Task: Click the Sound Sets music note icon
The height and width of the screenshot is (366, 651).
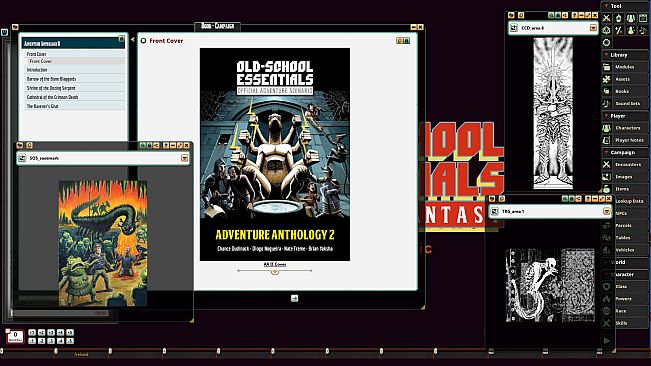Action: coord(607,103)
